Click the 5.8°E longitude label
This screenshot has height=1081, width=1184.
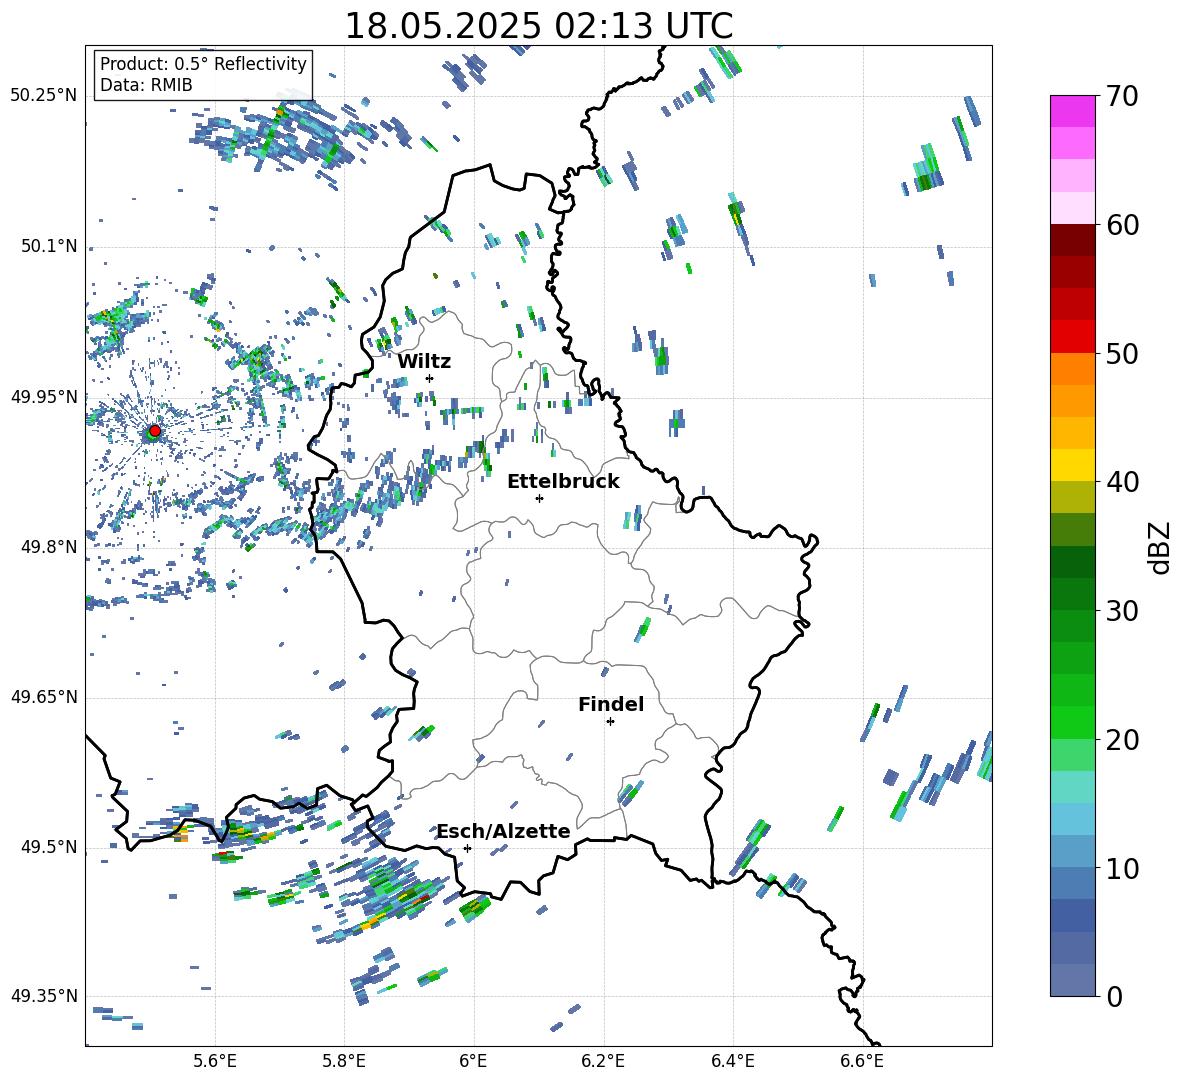[x=344, y=1061]
